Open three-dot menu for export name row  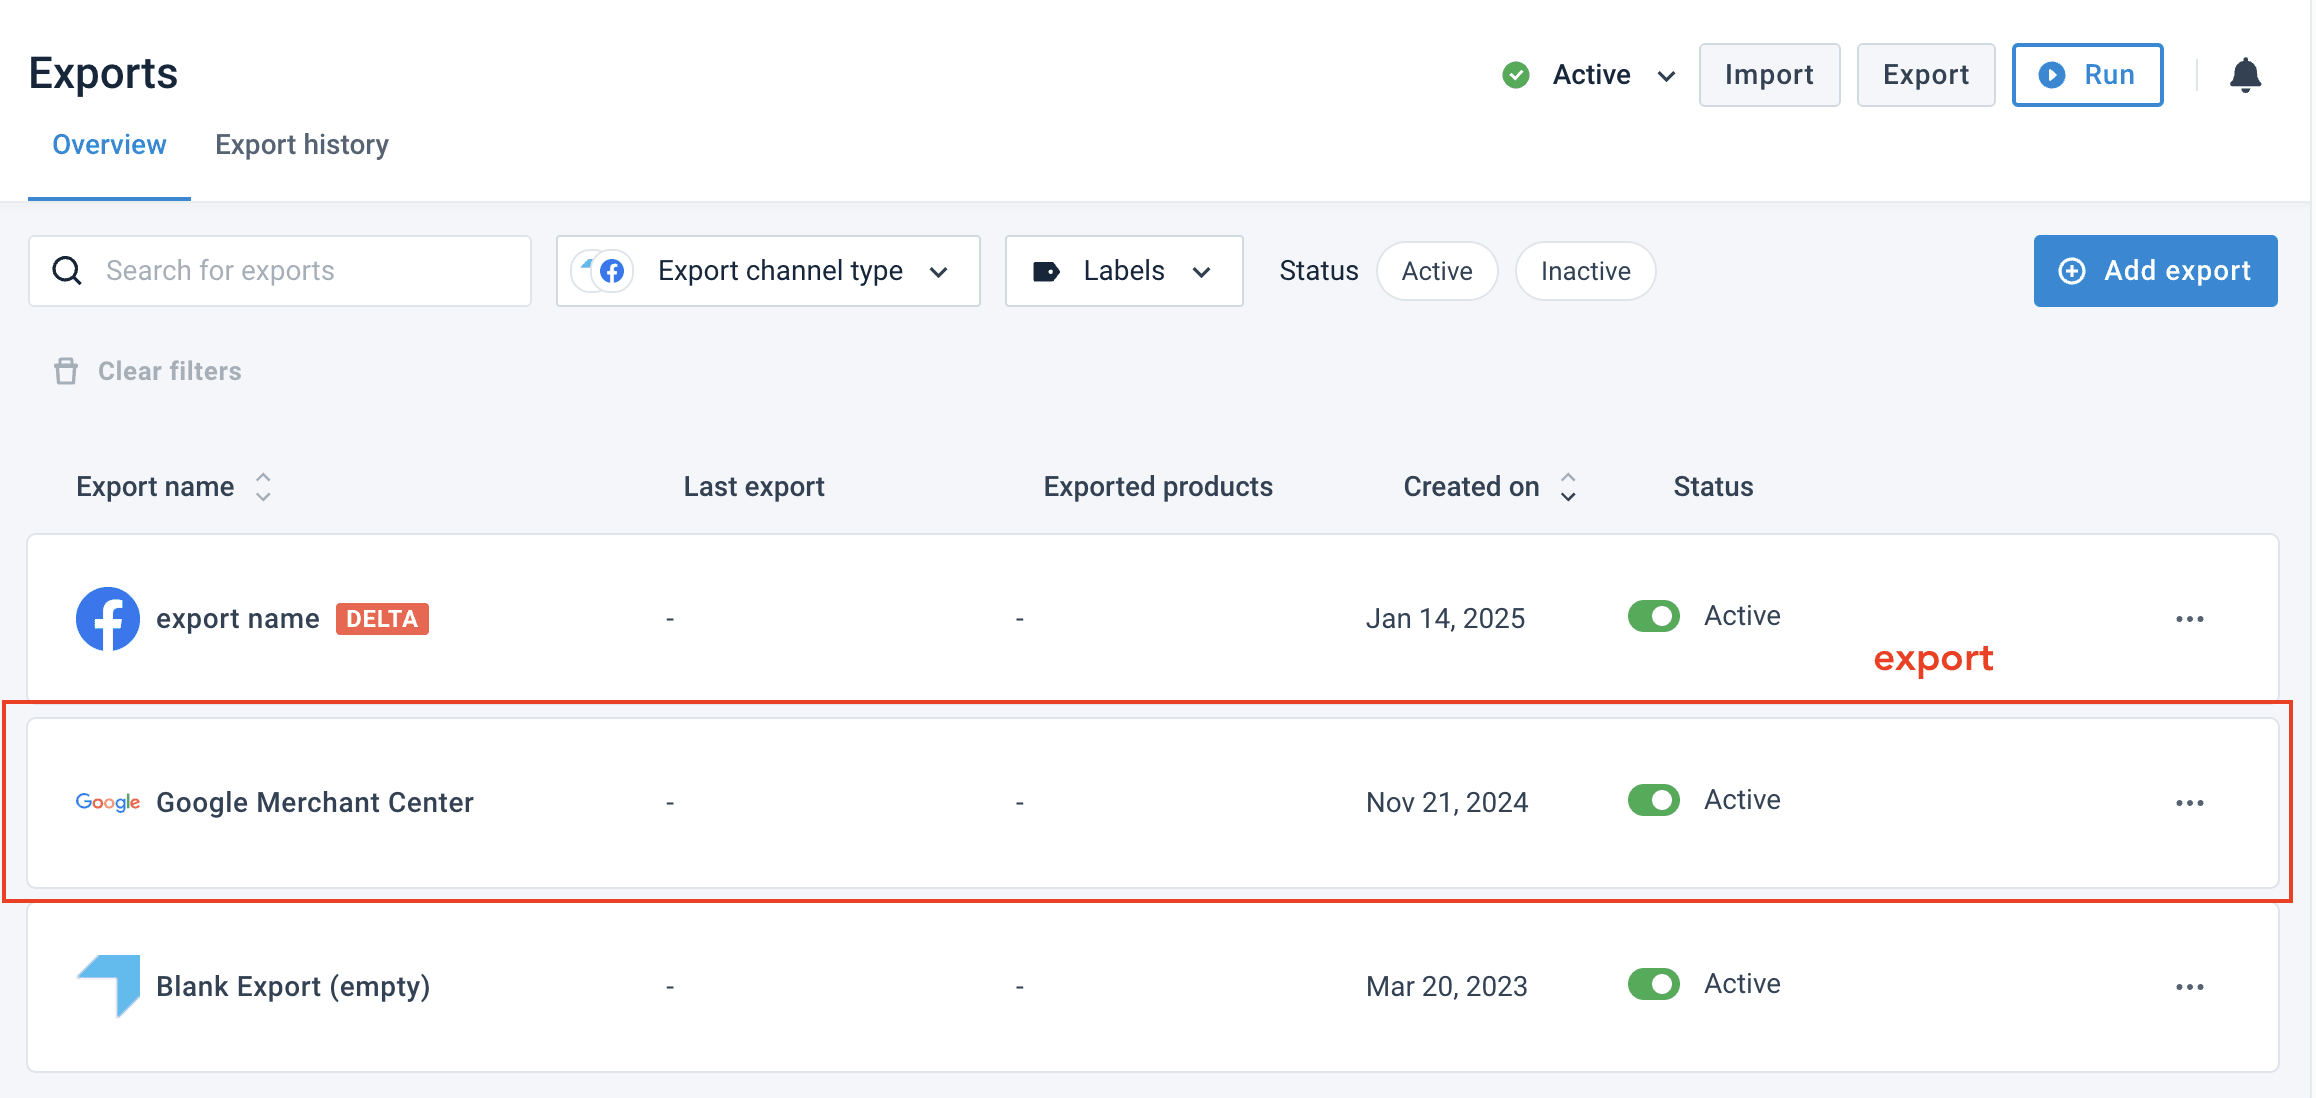pos(2189,619)
